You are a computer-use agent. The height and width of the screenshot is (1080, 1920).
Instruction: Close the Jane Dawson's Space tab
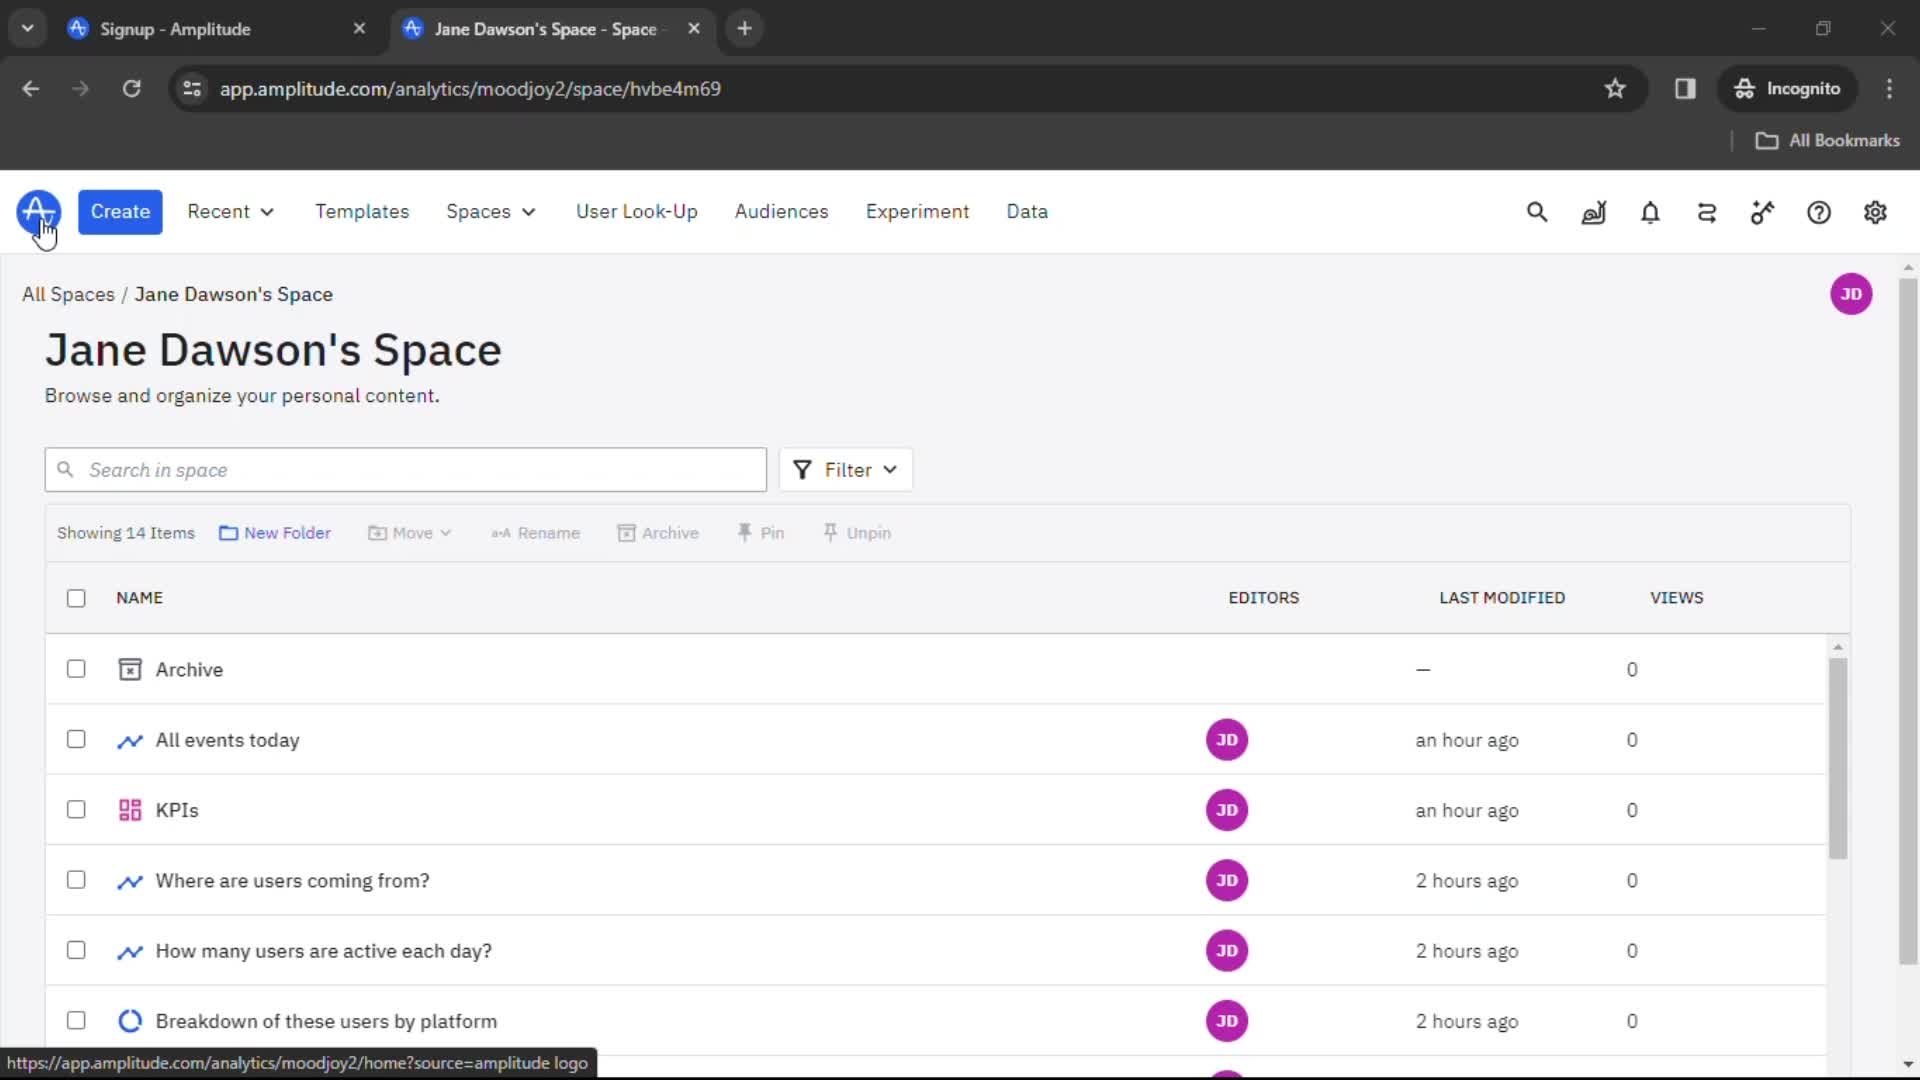(694, 28)
